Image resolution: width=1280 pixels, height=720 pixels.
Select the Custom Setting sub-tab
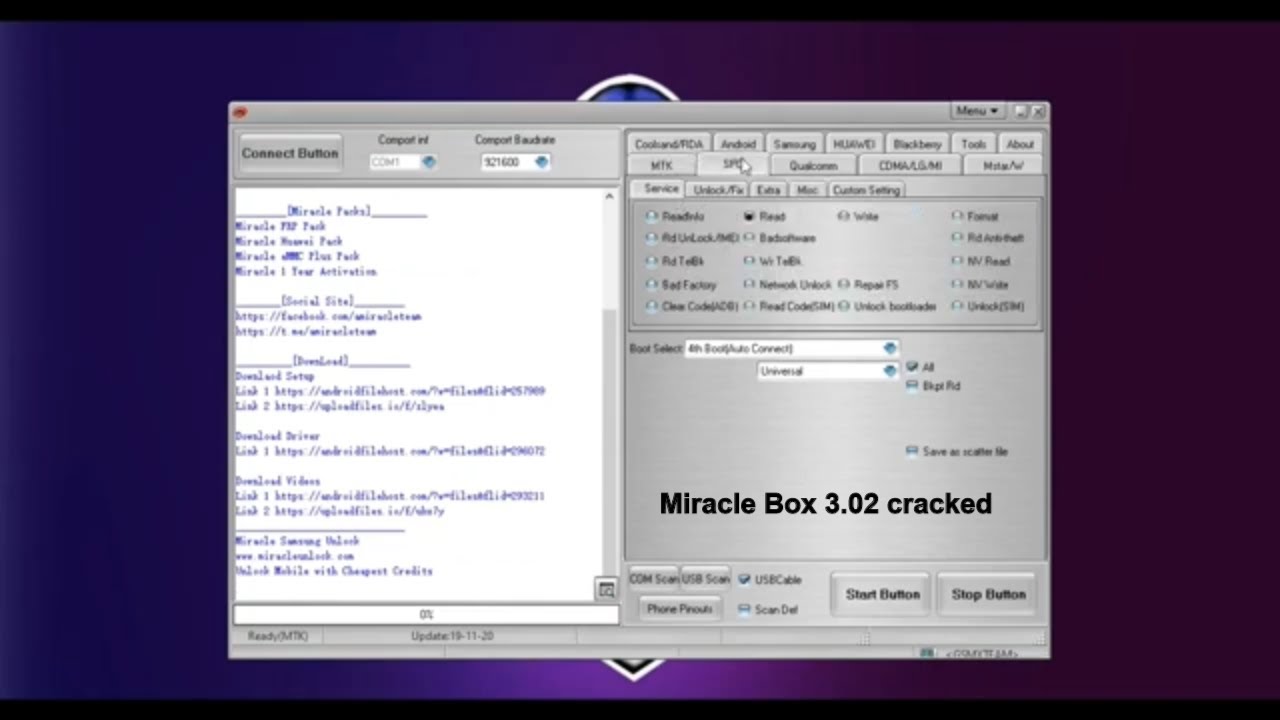click(866, 190)
